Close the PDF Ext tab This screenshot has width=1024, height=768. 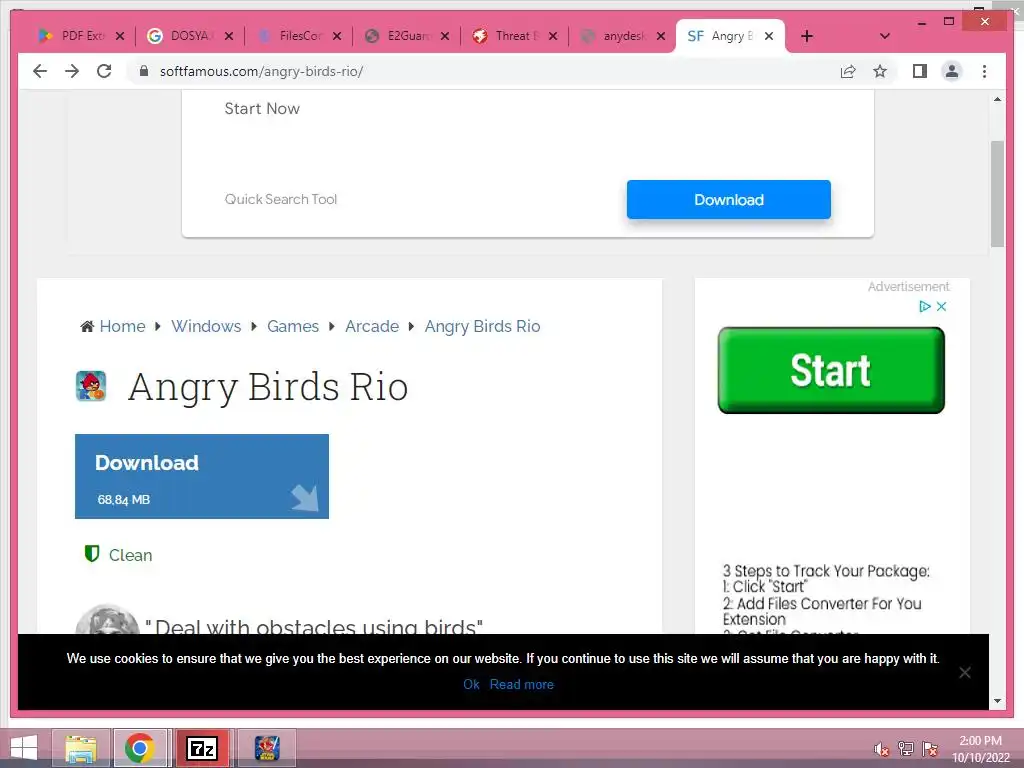(x=120, y=36)
